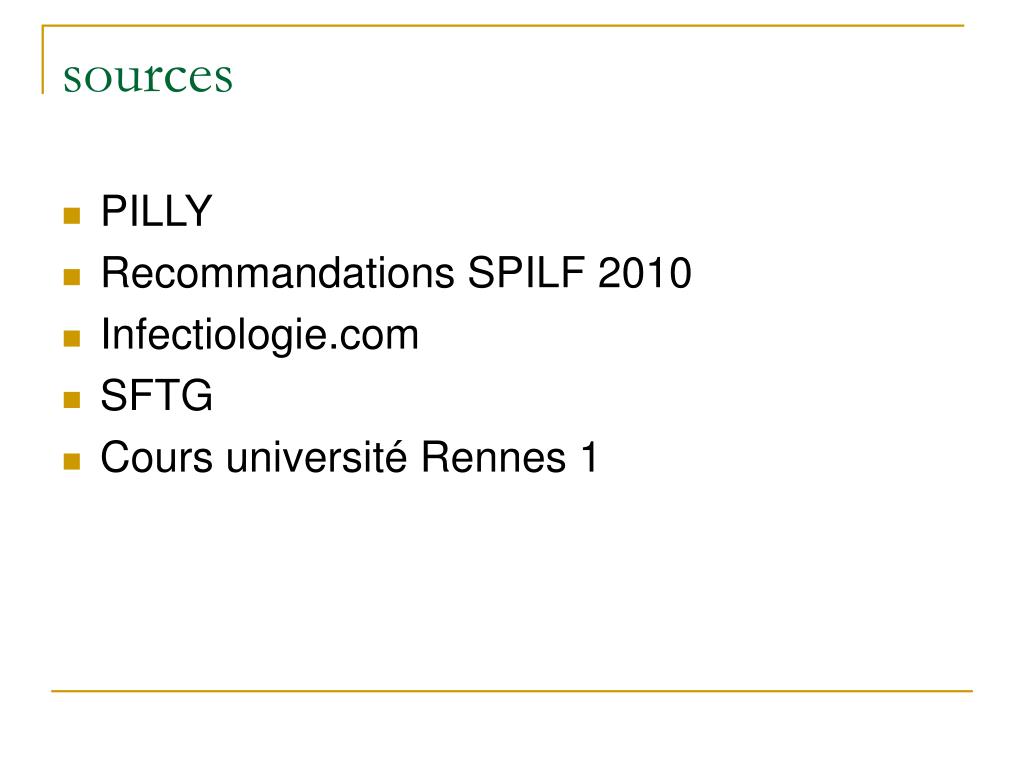The width and height of the screenshot is (1024, 768).
Task: Click 'Recommandations SPILF 2010' text line
Action: (x=396, y=272)
